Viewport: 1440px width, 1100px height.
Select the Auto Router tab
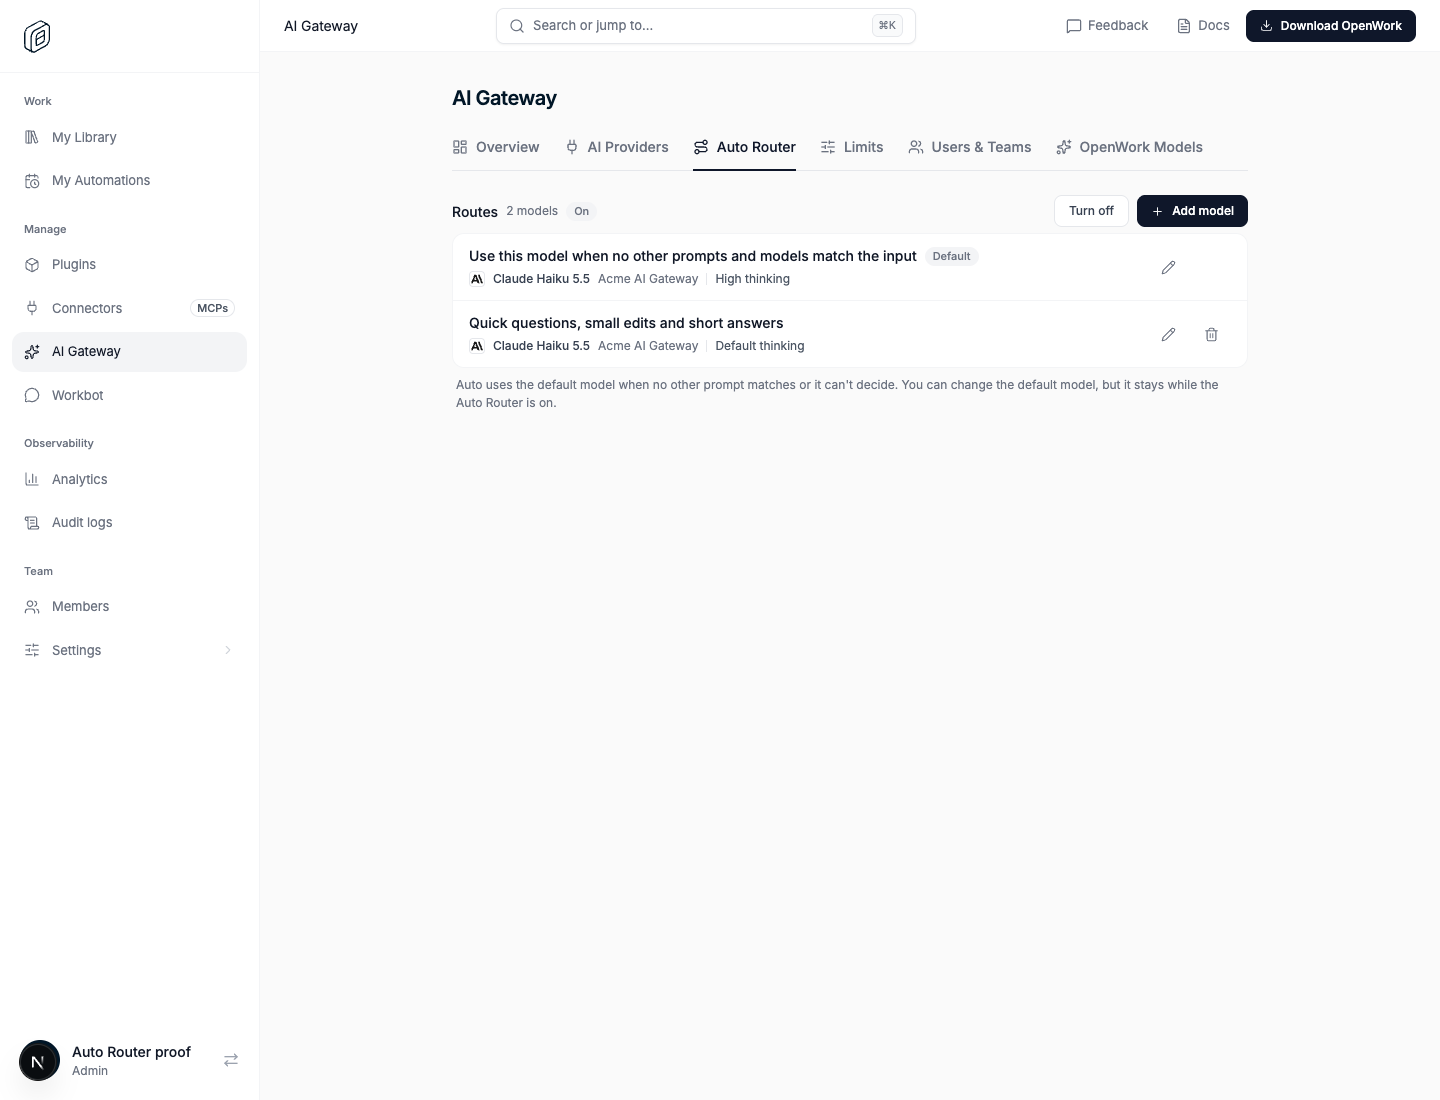coord(744,147)
